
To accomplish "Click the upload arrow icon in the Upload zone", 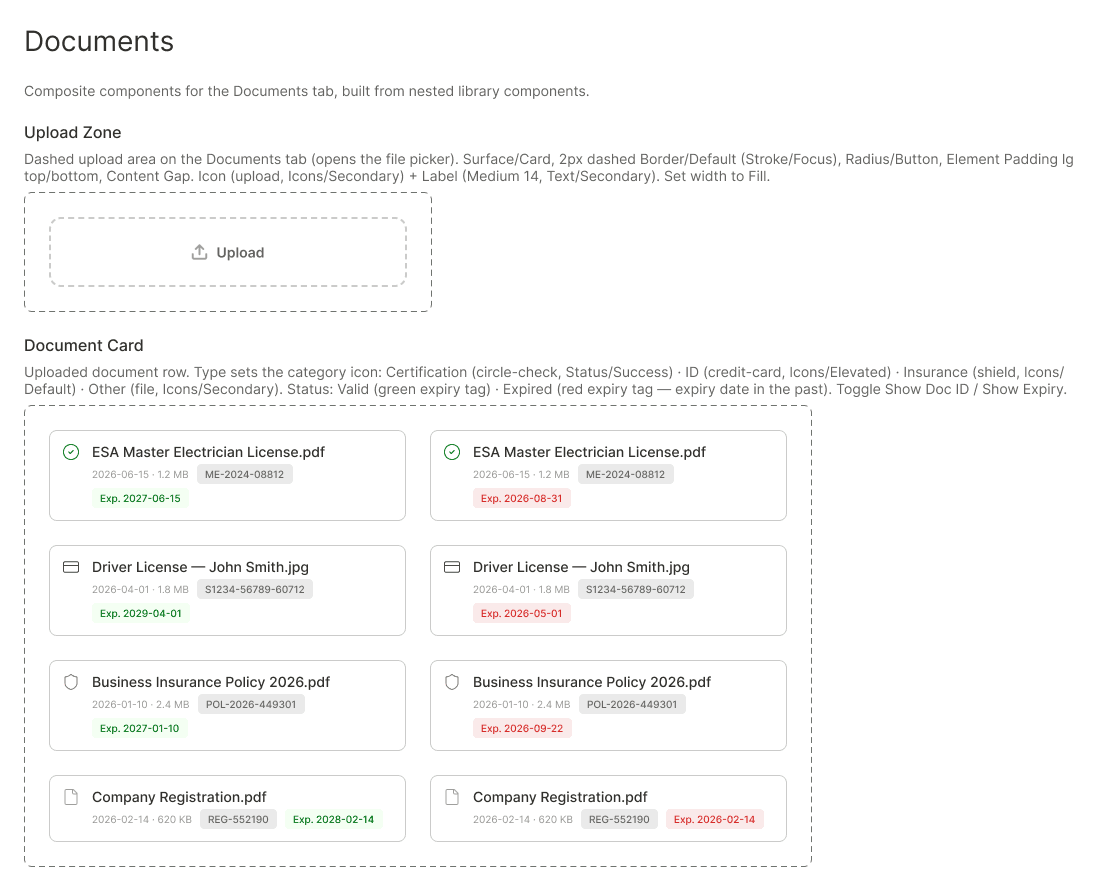I will point(199,253).
